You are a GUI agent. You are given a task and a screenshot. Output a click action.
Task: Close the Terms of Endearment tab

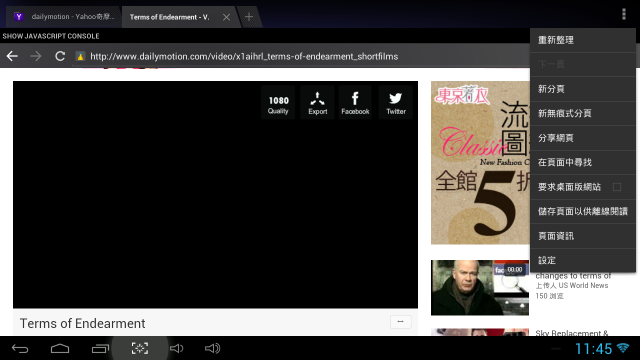(x=226, y=17)
